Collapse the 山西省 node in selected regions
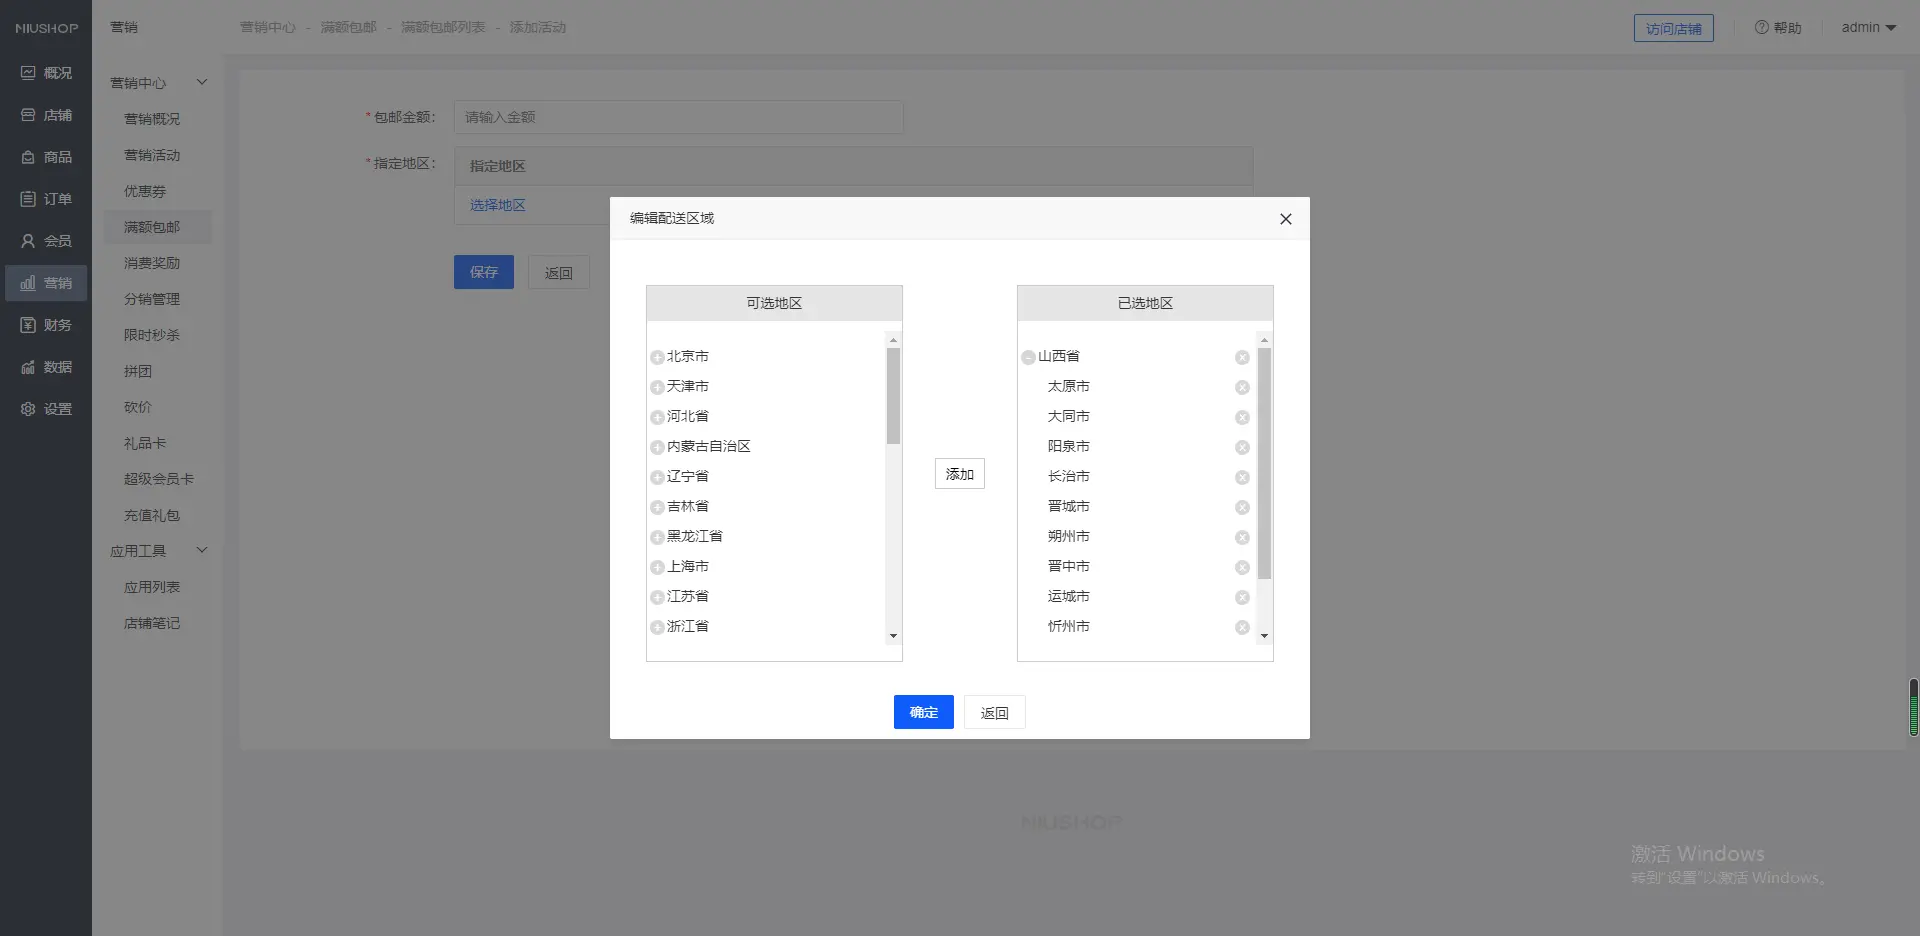The image size is (1920, 936). (x=1028, y=357)
